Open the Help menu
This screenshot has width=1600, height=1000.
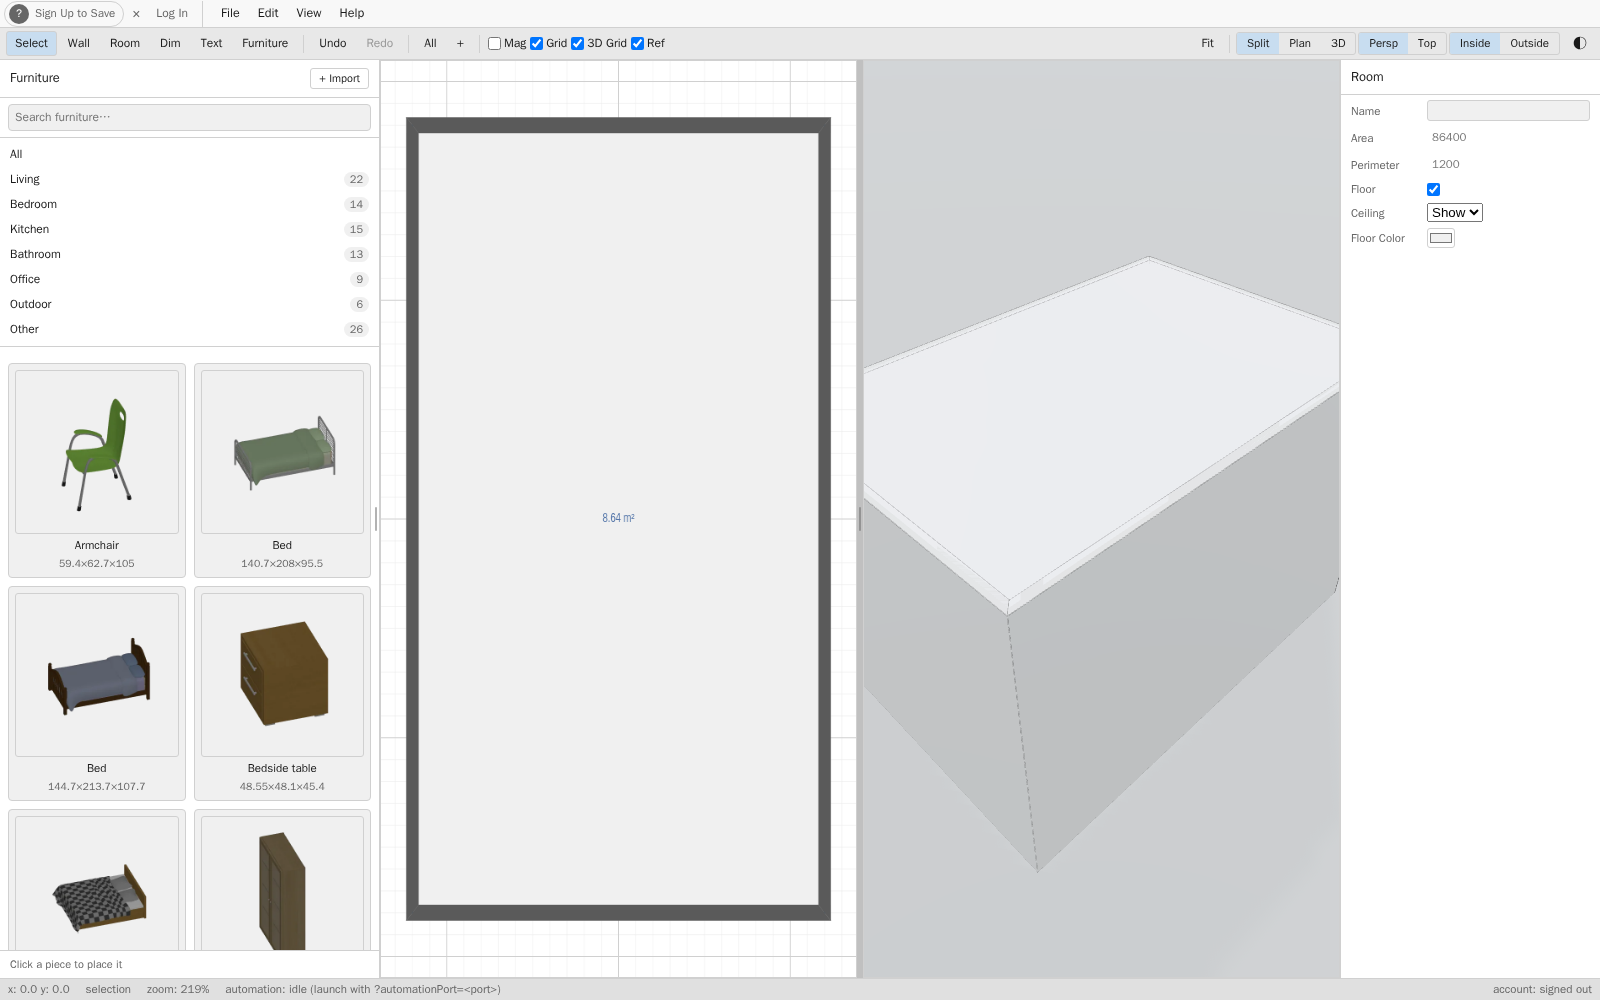(352, 13)
